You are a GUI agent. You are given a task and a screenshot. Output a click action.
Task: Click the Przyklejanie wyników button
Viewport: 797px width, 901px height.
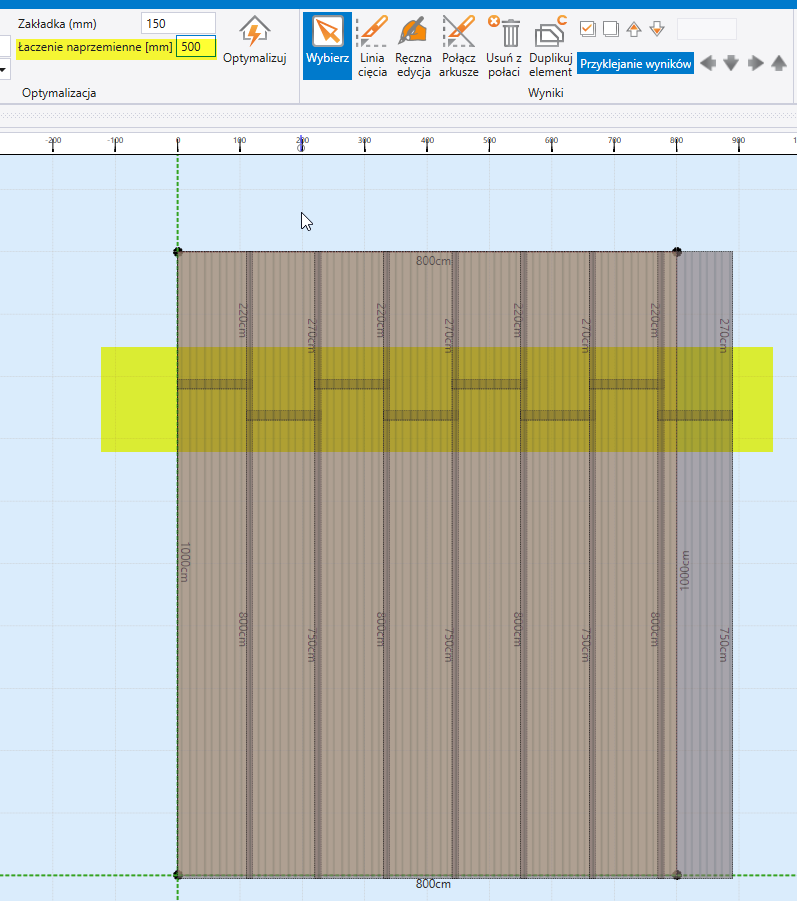(x=635, y=63)
